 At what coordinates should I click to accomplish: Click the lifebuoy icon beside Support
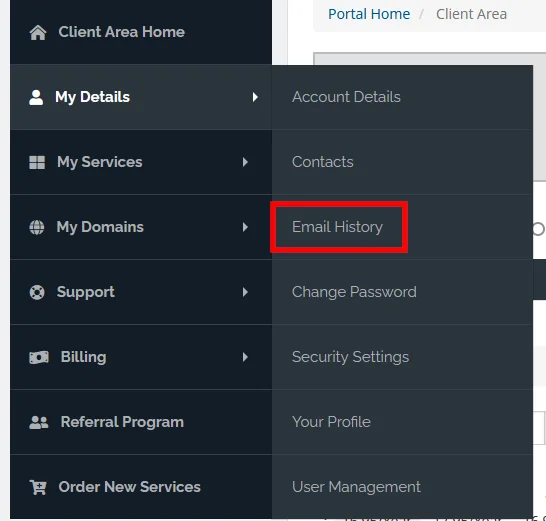(37, 292)
